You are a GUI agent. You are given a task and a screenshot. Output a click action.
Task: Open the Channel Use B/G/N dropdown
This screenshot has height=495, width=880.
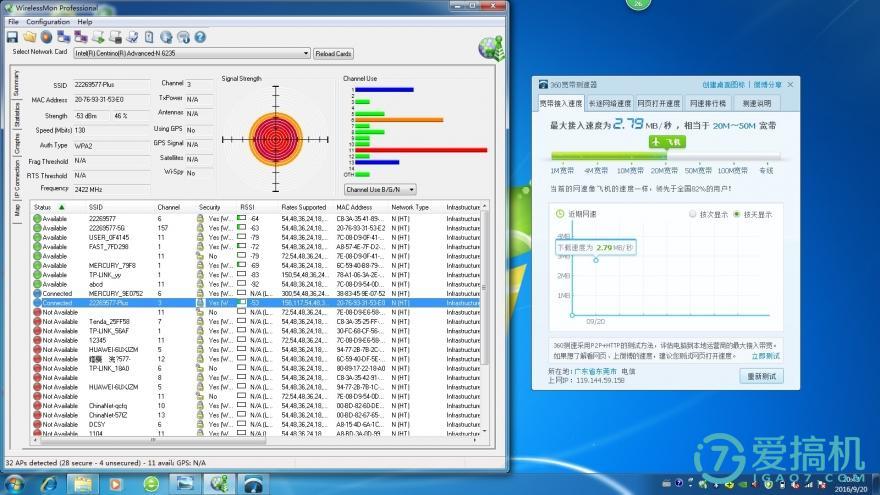click(x=380, y=190)
